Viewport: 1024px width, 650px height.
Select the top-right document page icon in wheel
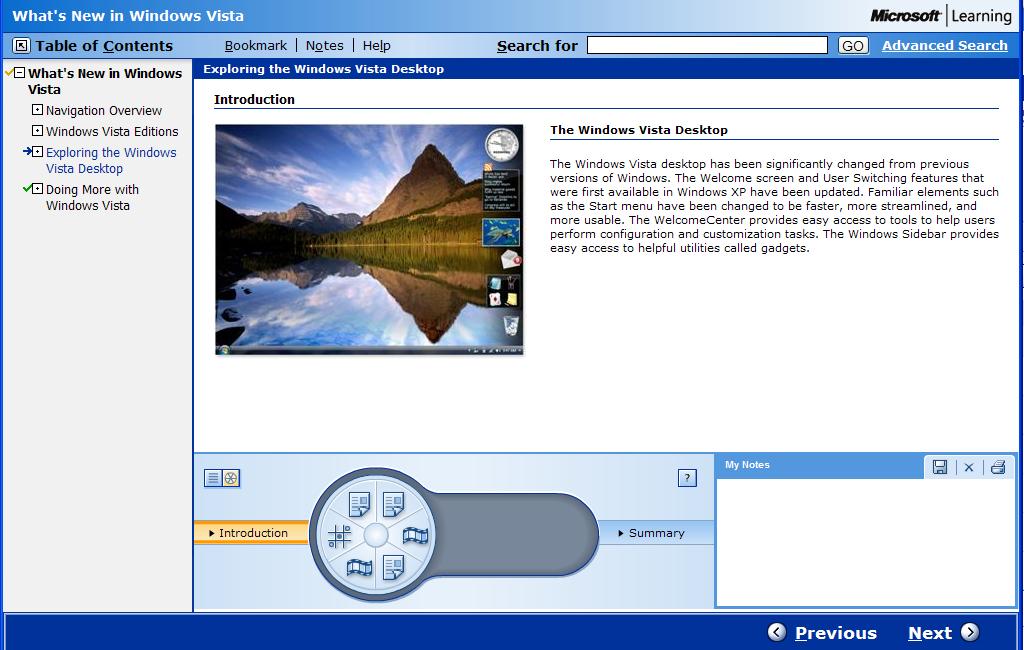coord(393,504)
